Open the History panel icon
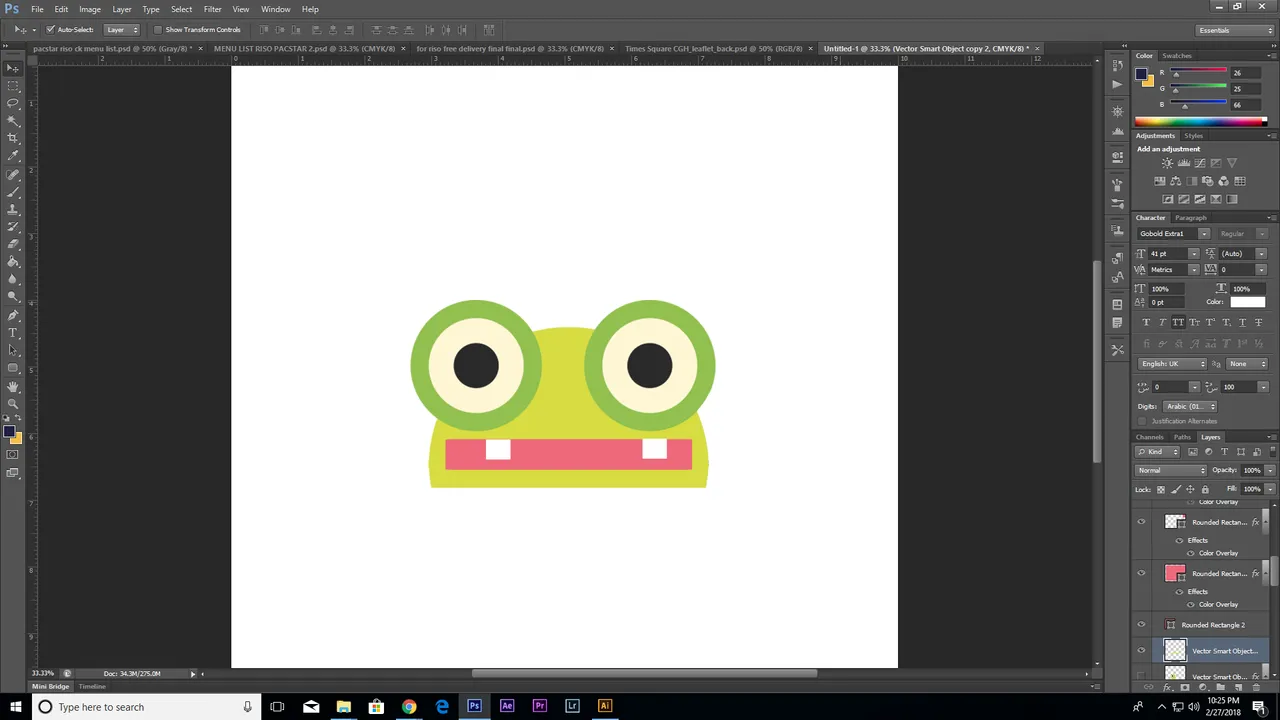 (x=1117, y=65)
